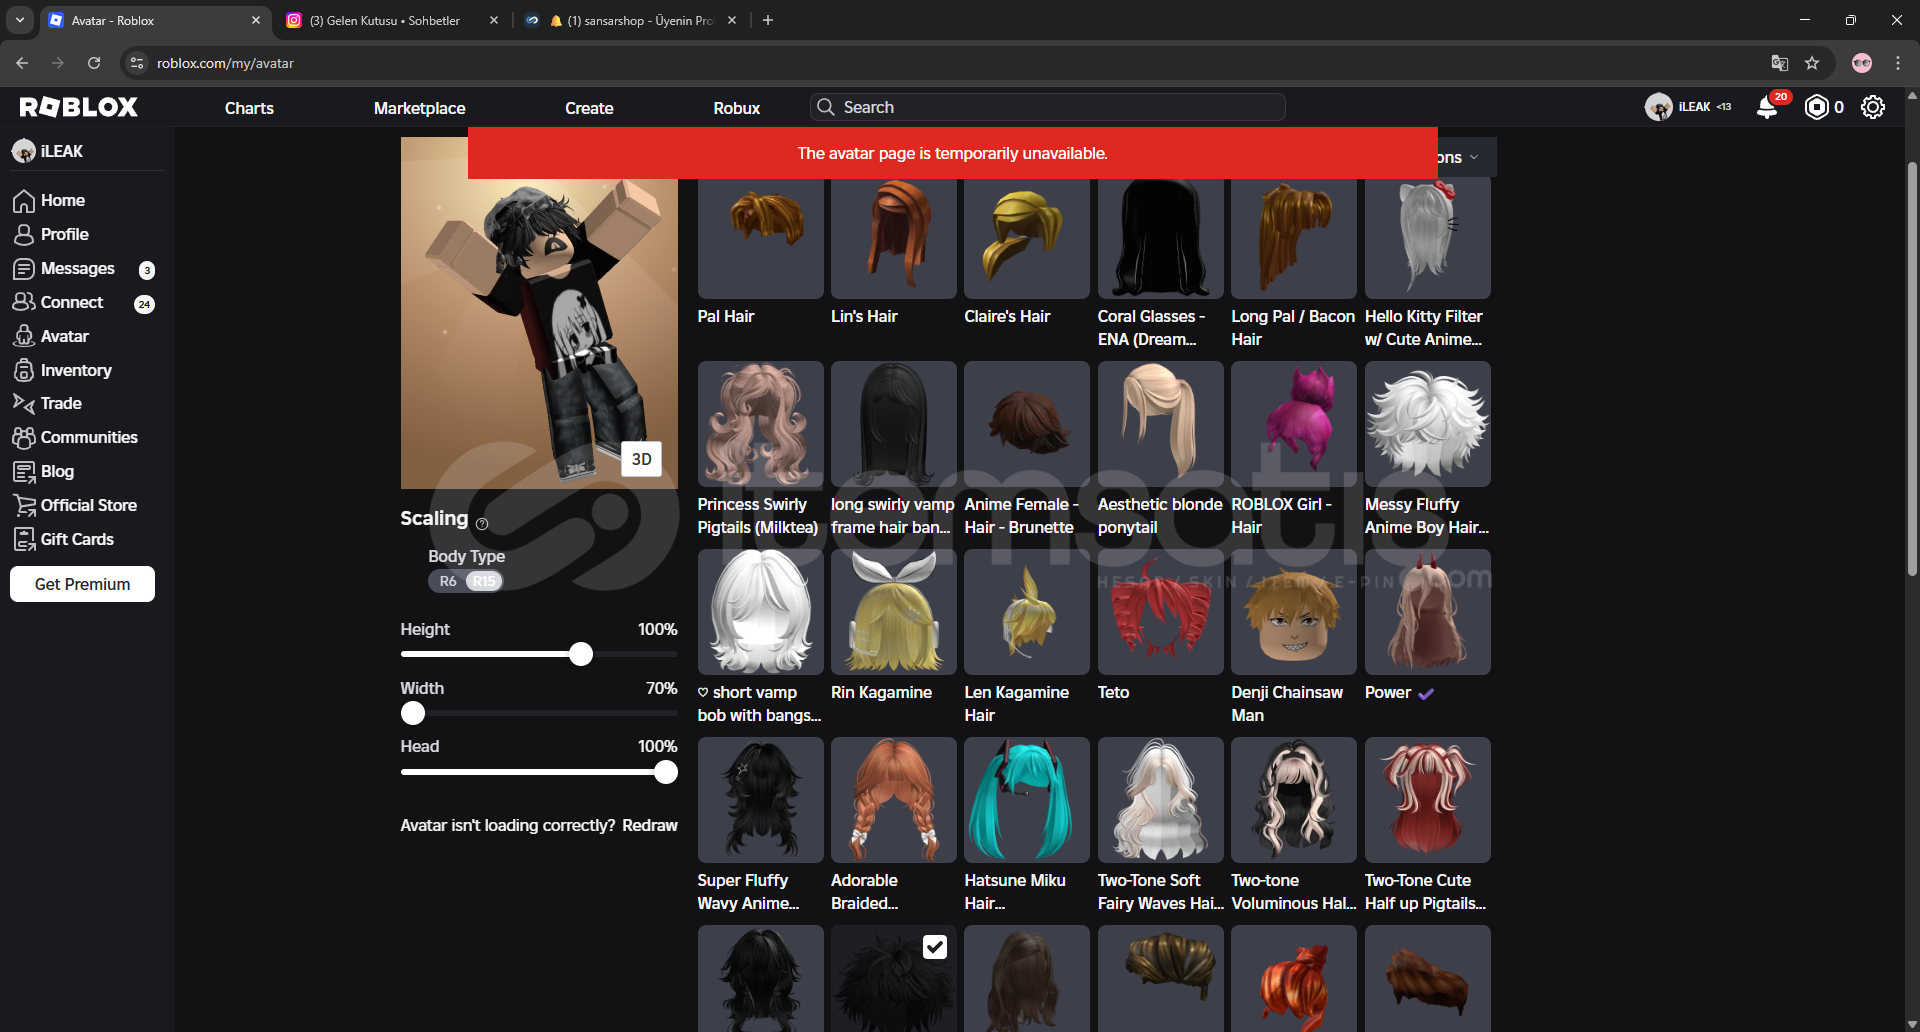
Task: Select the Power hair thumbnail
Action: click(1428, 612)
